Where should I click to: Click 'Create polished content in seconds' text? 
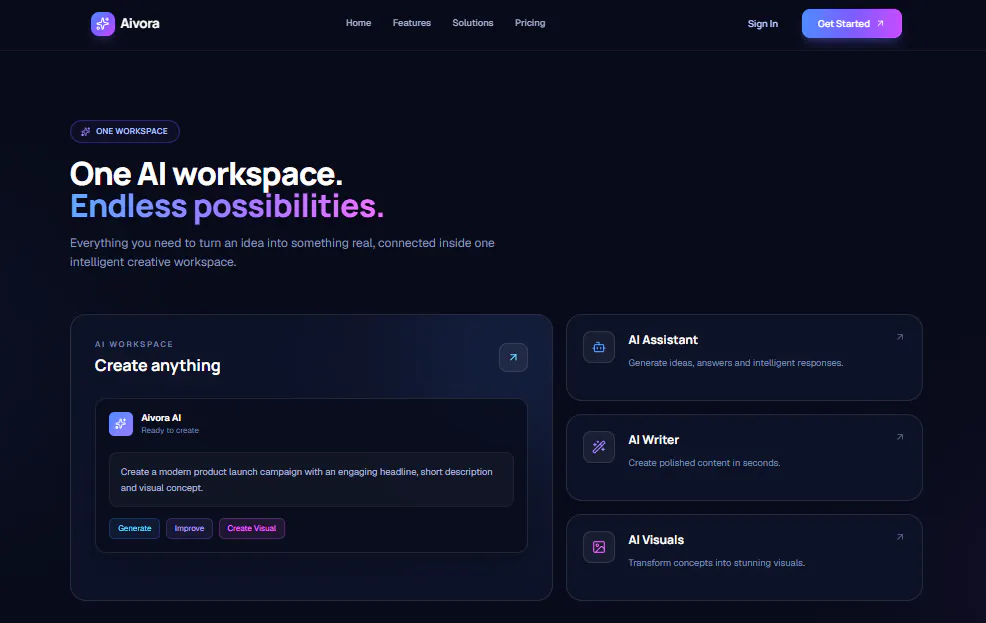tap(704, 463)
